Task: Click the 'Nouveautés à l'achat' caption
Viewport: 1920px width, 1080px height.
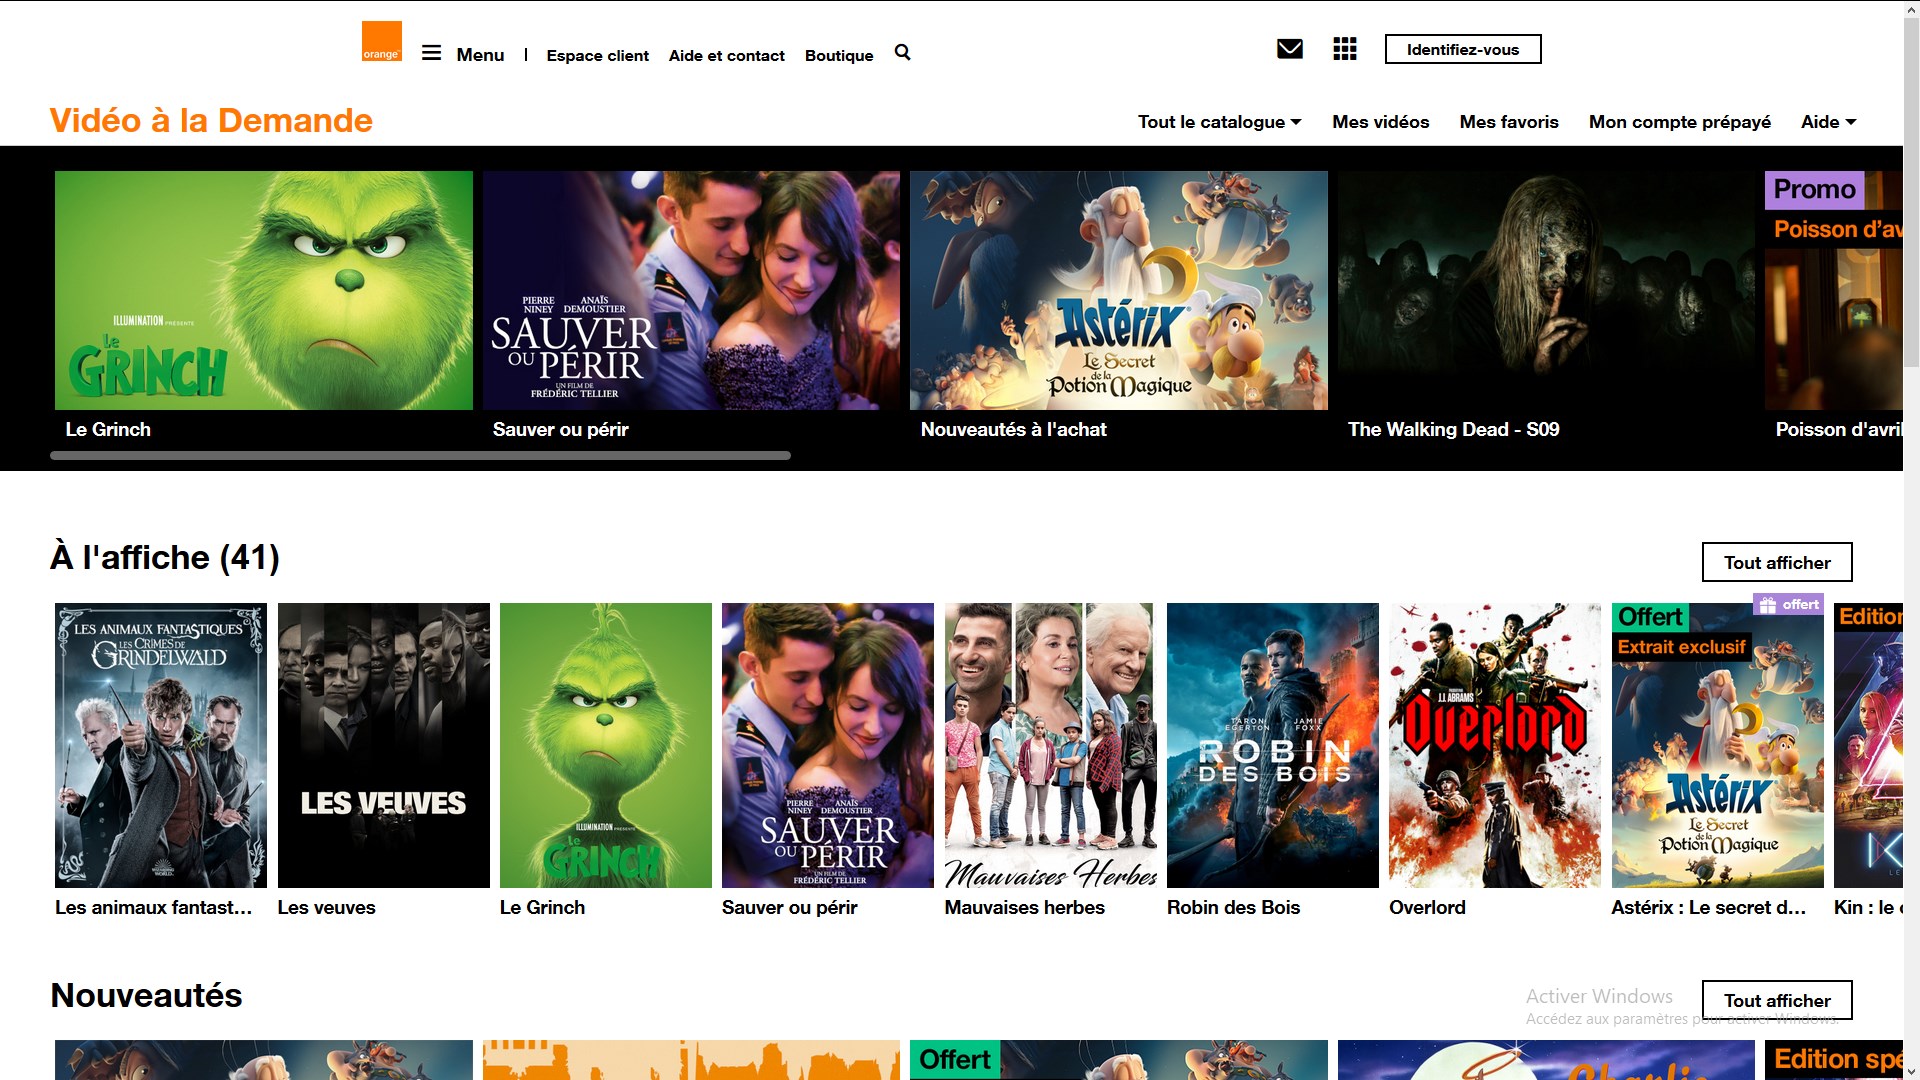Action: point(1013,429)
